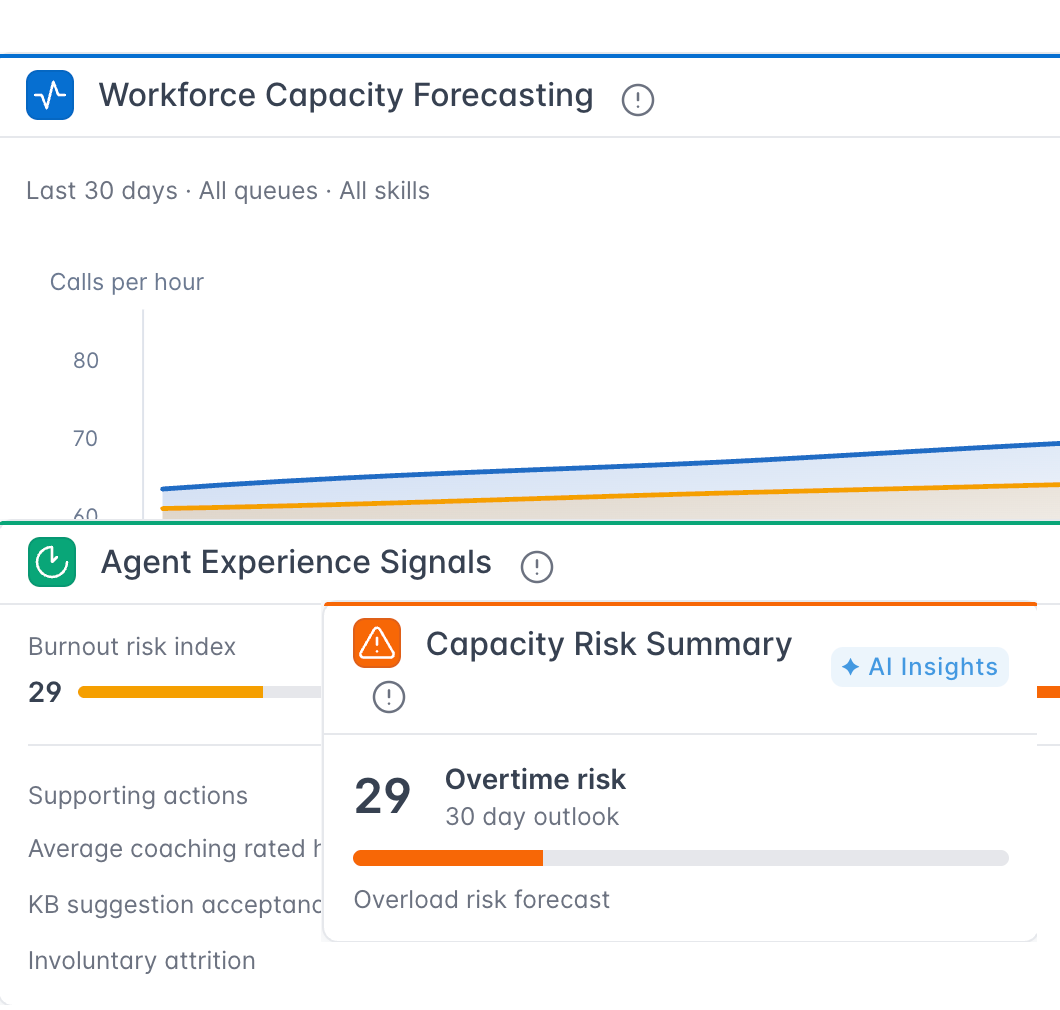
Task: Click the 'Average coaching rated' row
Action: [x=174, y=849]
